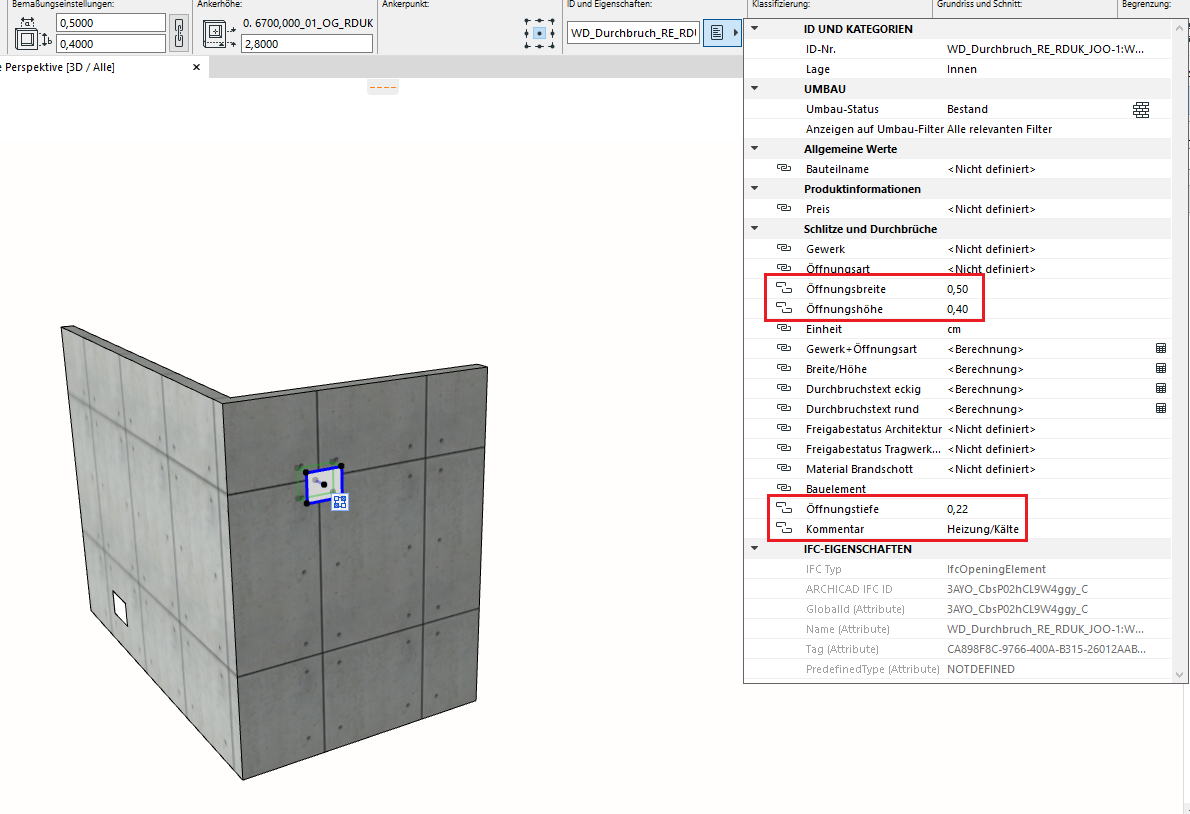The image size is (1190, 814).
Task: Click the anchor height icon
Action: point(216,34)
